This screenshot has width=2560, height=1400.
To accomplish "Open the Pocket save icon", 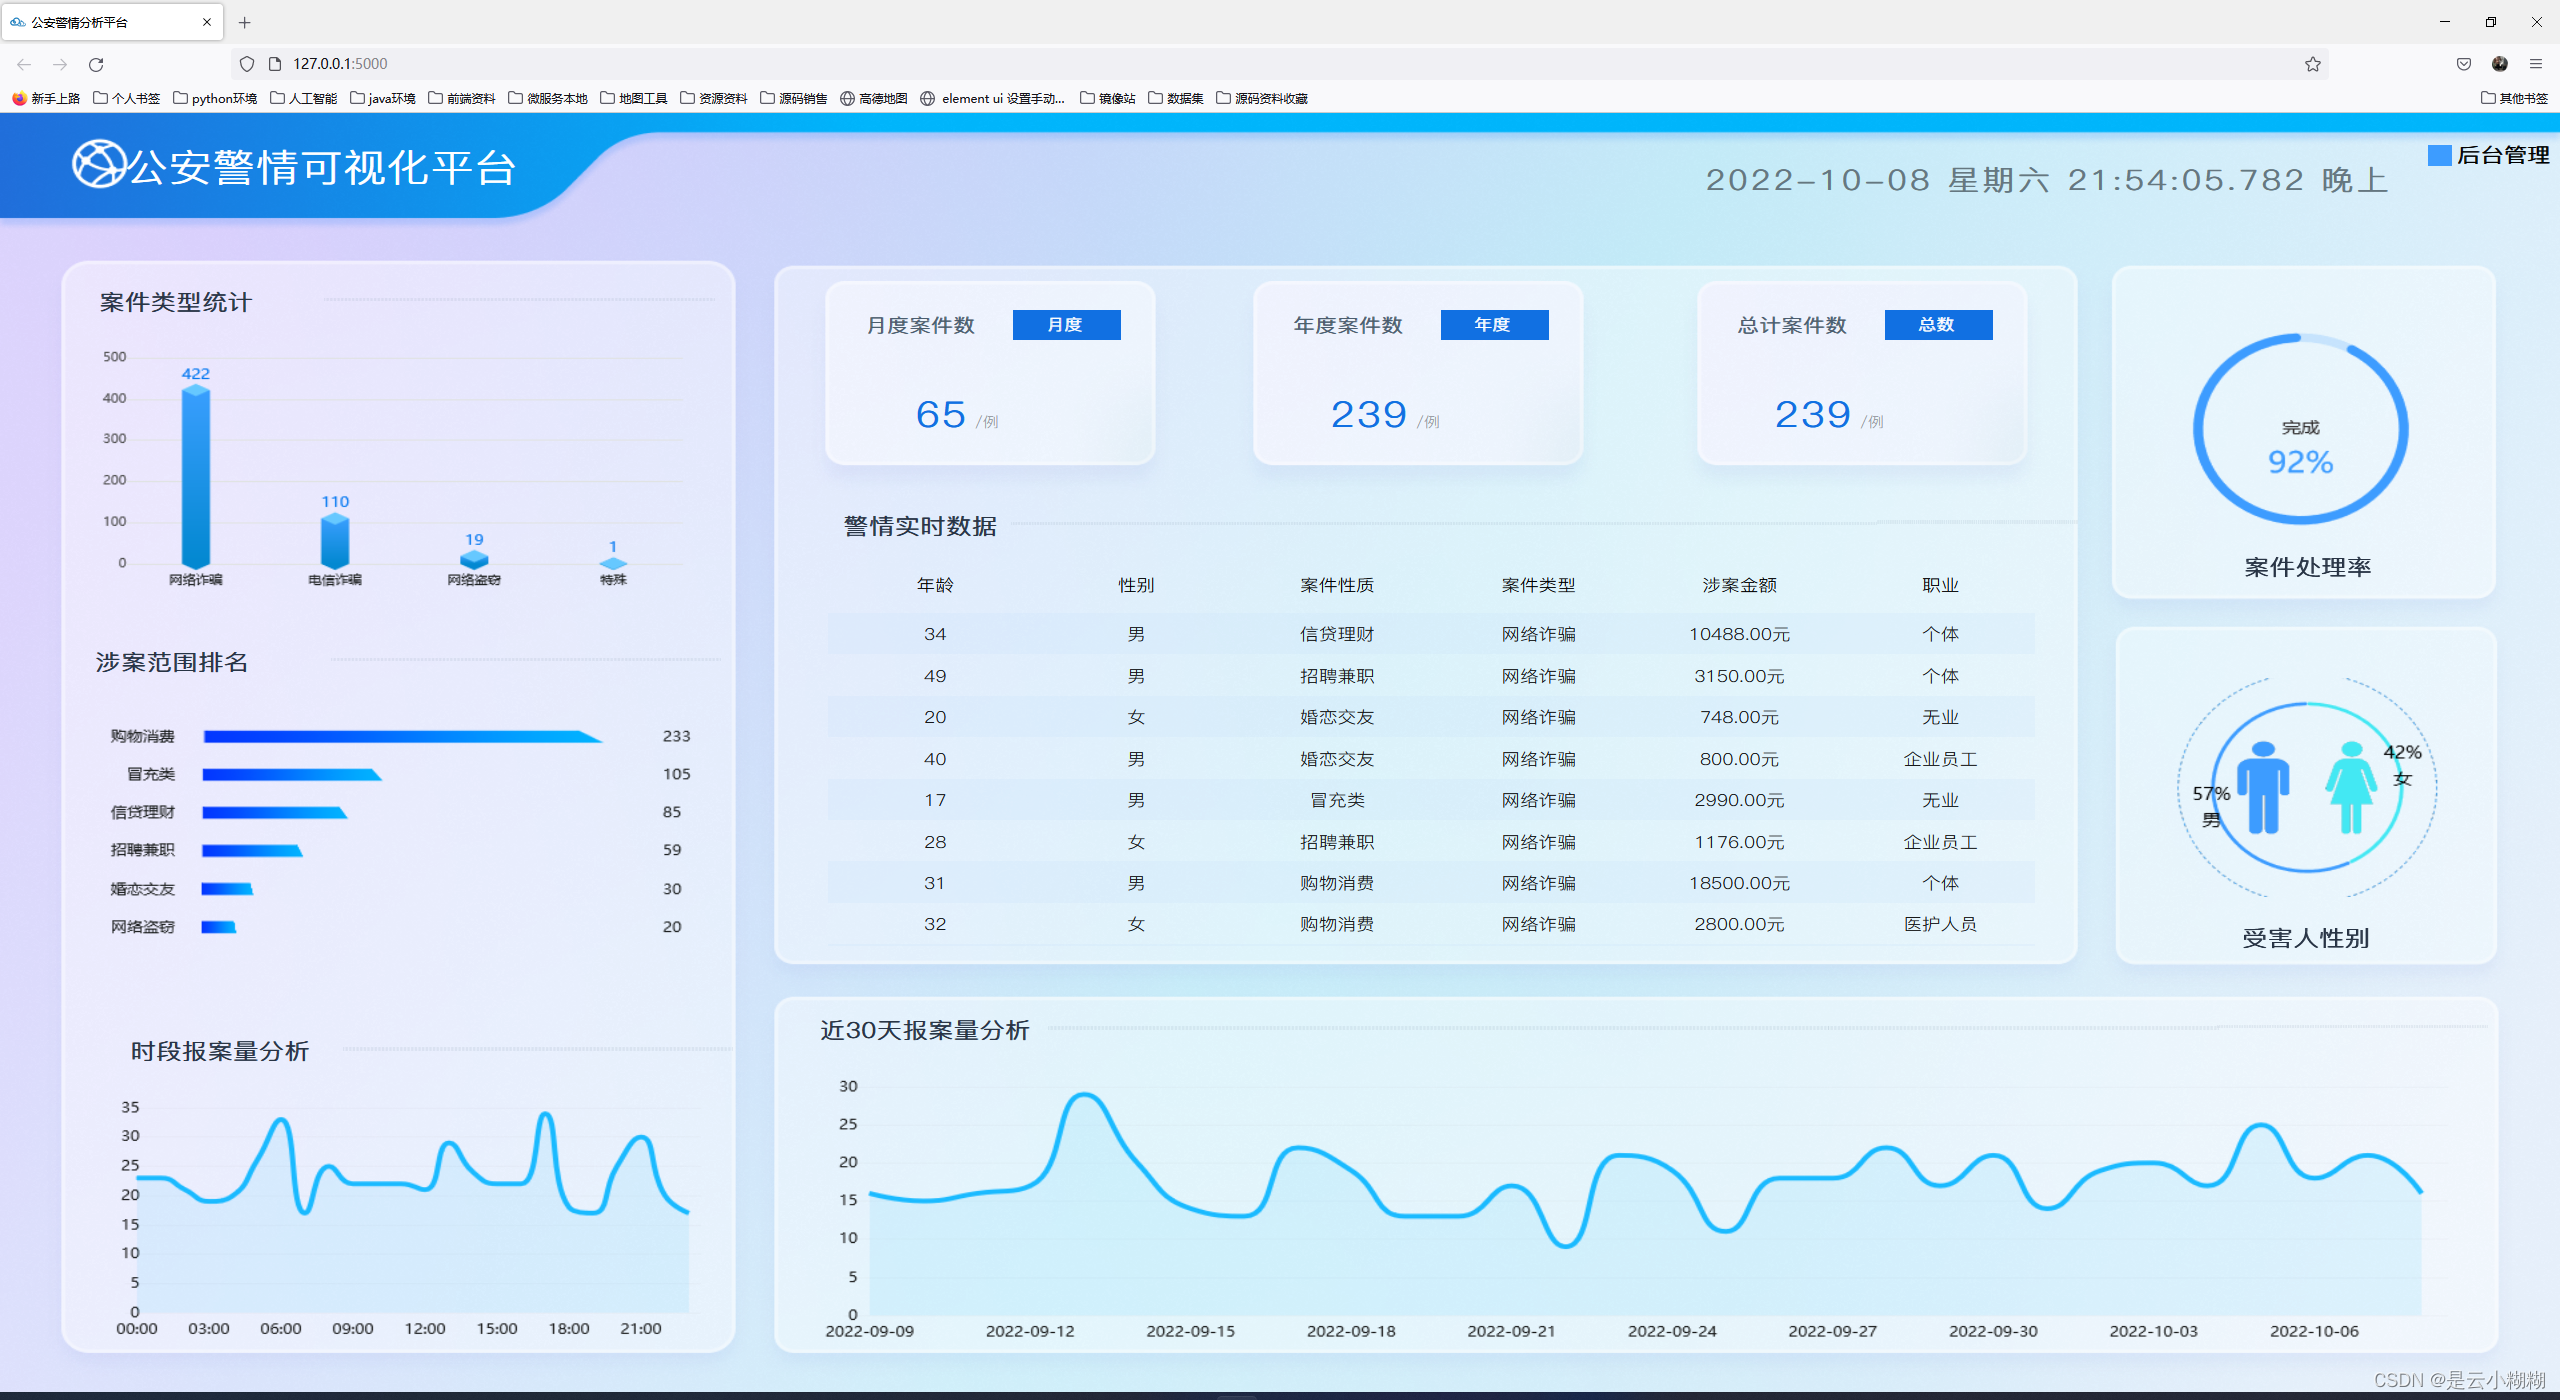I will point(2464,64).
